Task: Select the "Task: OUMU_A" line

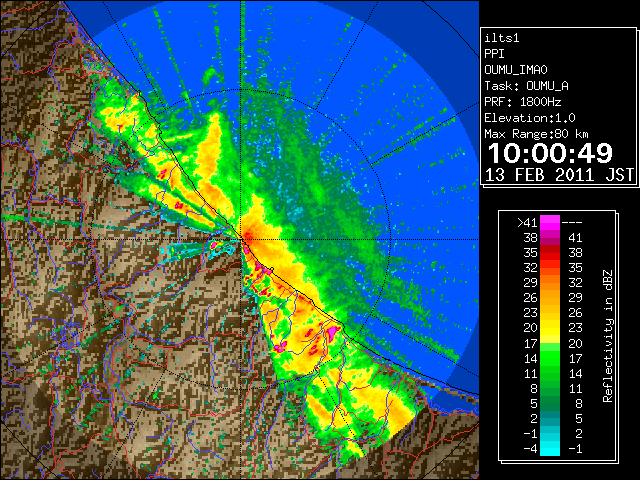Action: pyautogui.click(x=527, y=86)
